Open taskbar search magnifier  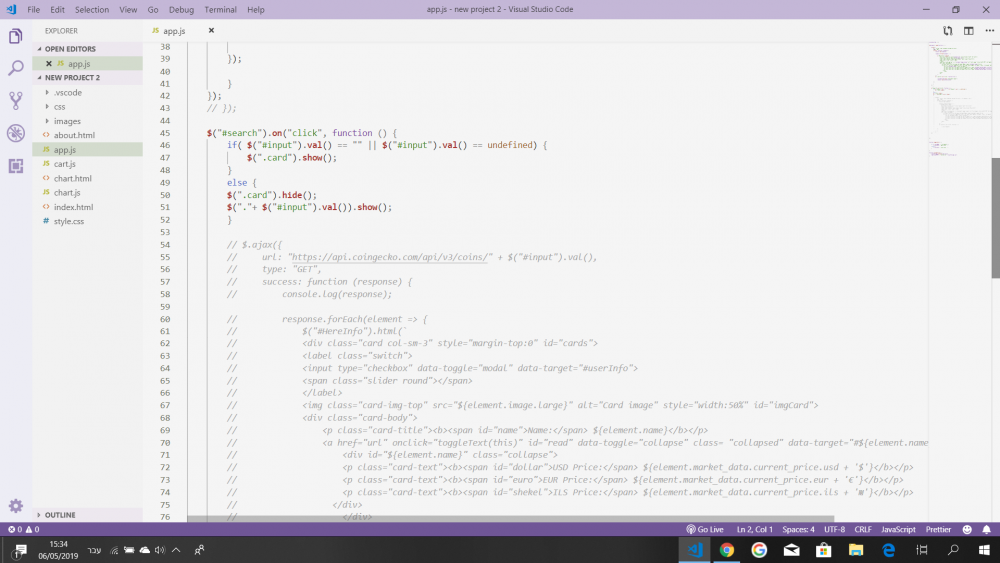[953, 550]
